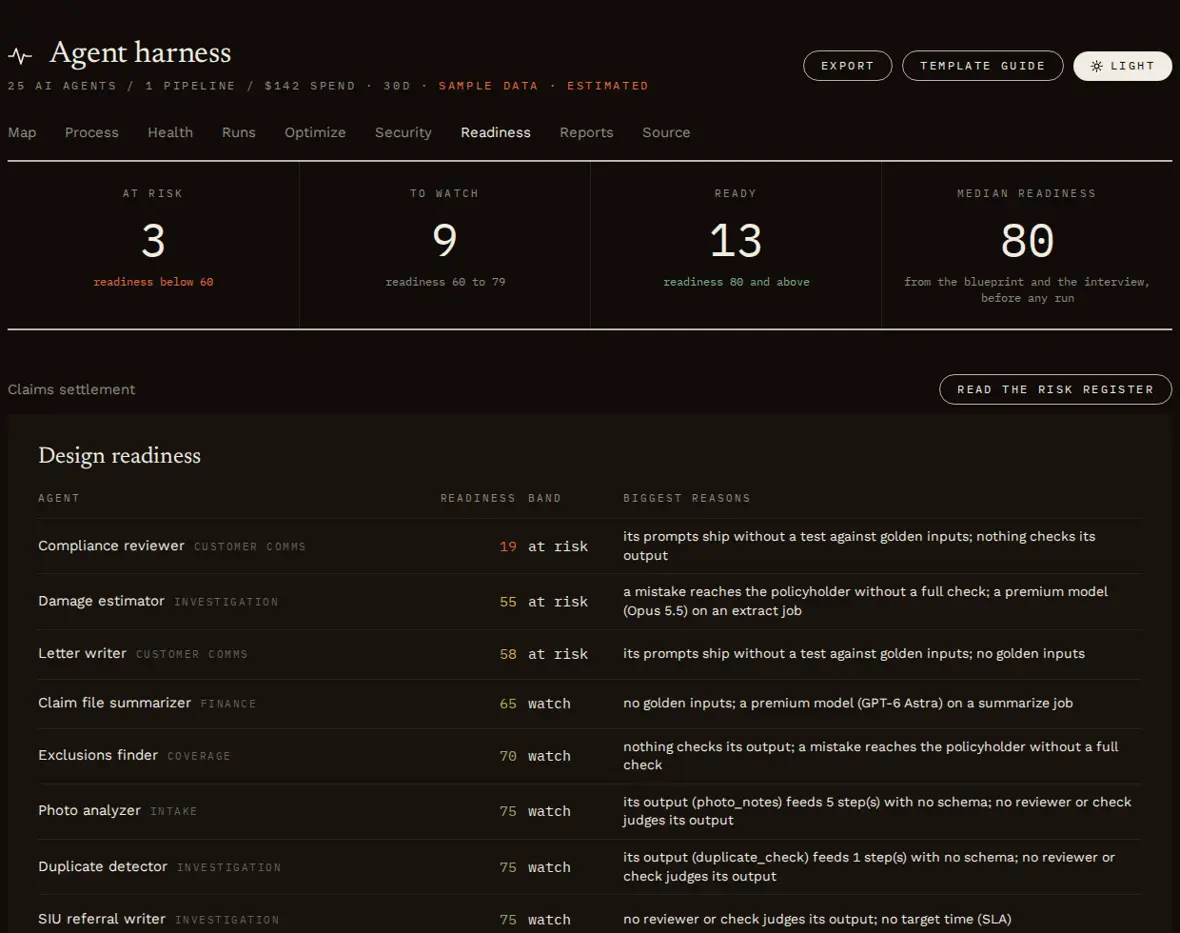
Task: Click the 'at risk' band of Letter writer
Action: pyautogui.click(x=558, y=655)
